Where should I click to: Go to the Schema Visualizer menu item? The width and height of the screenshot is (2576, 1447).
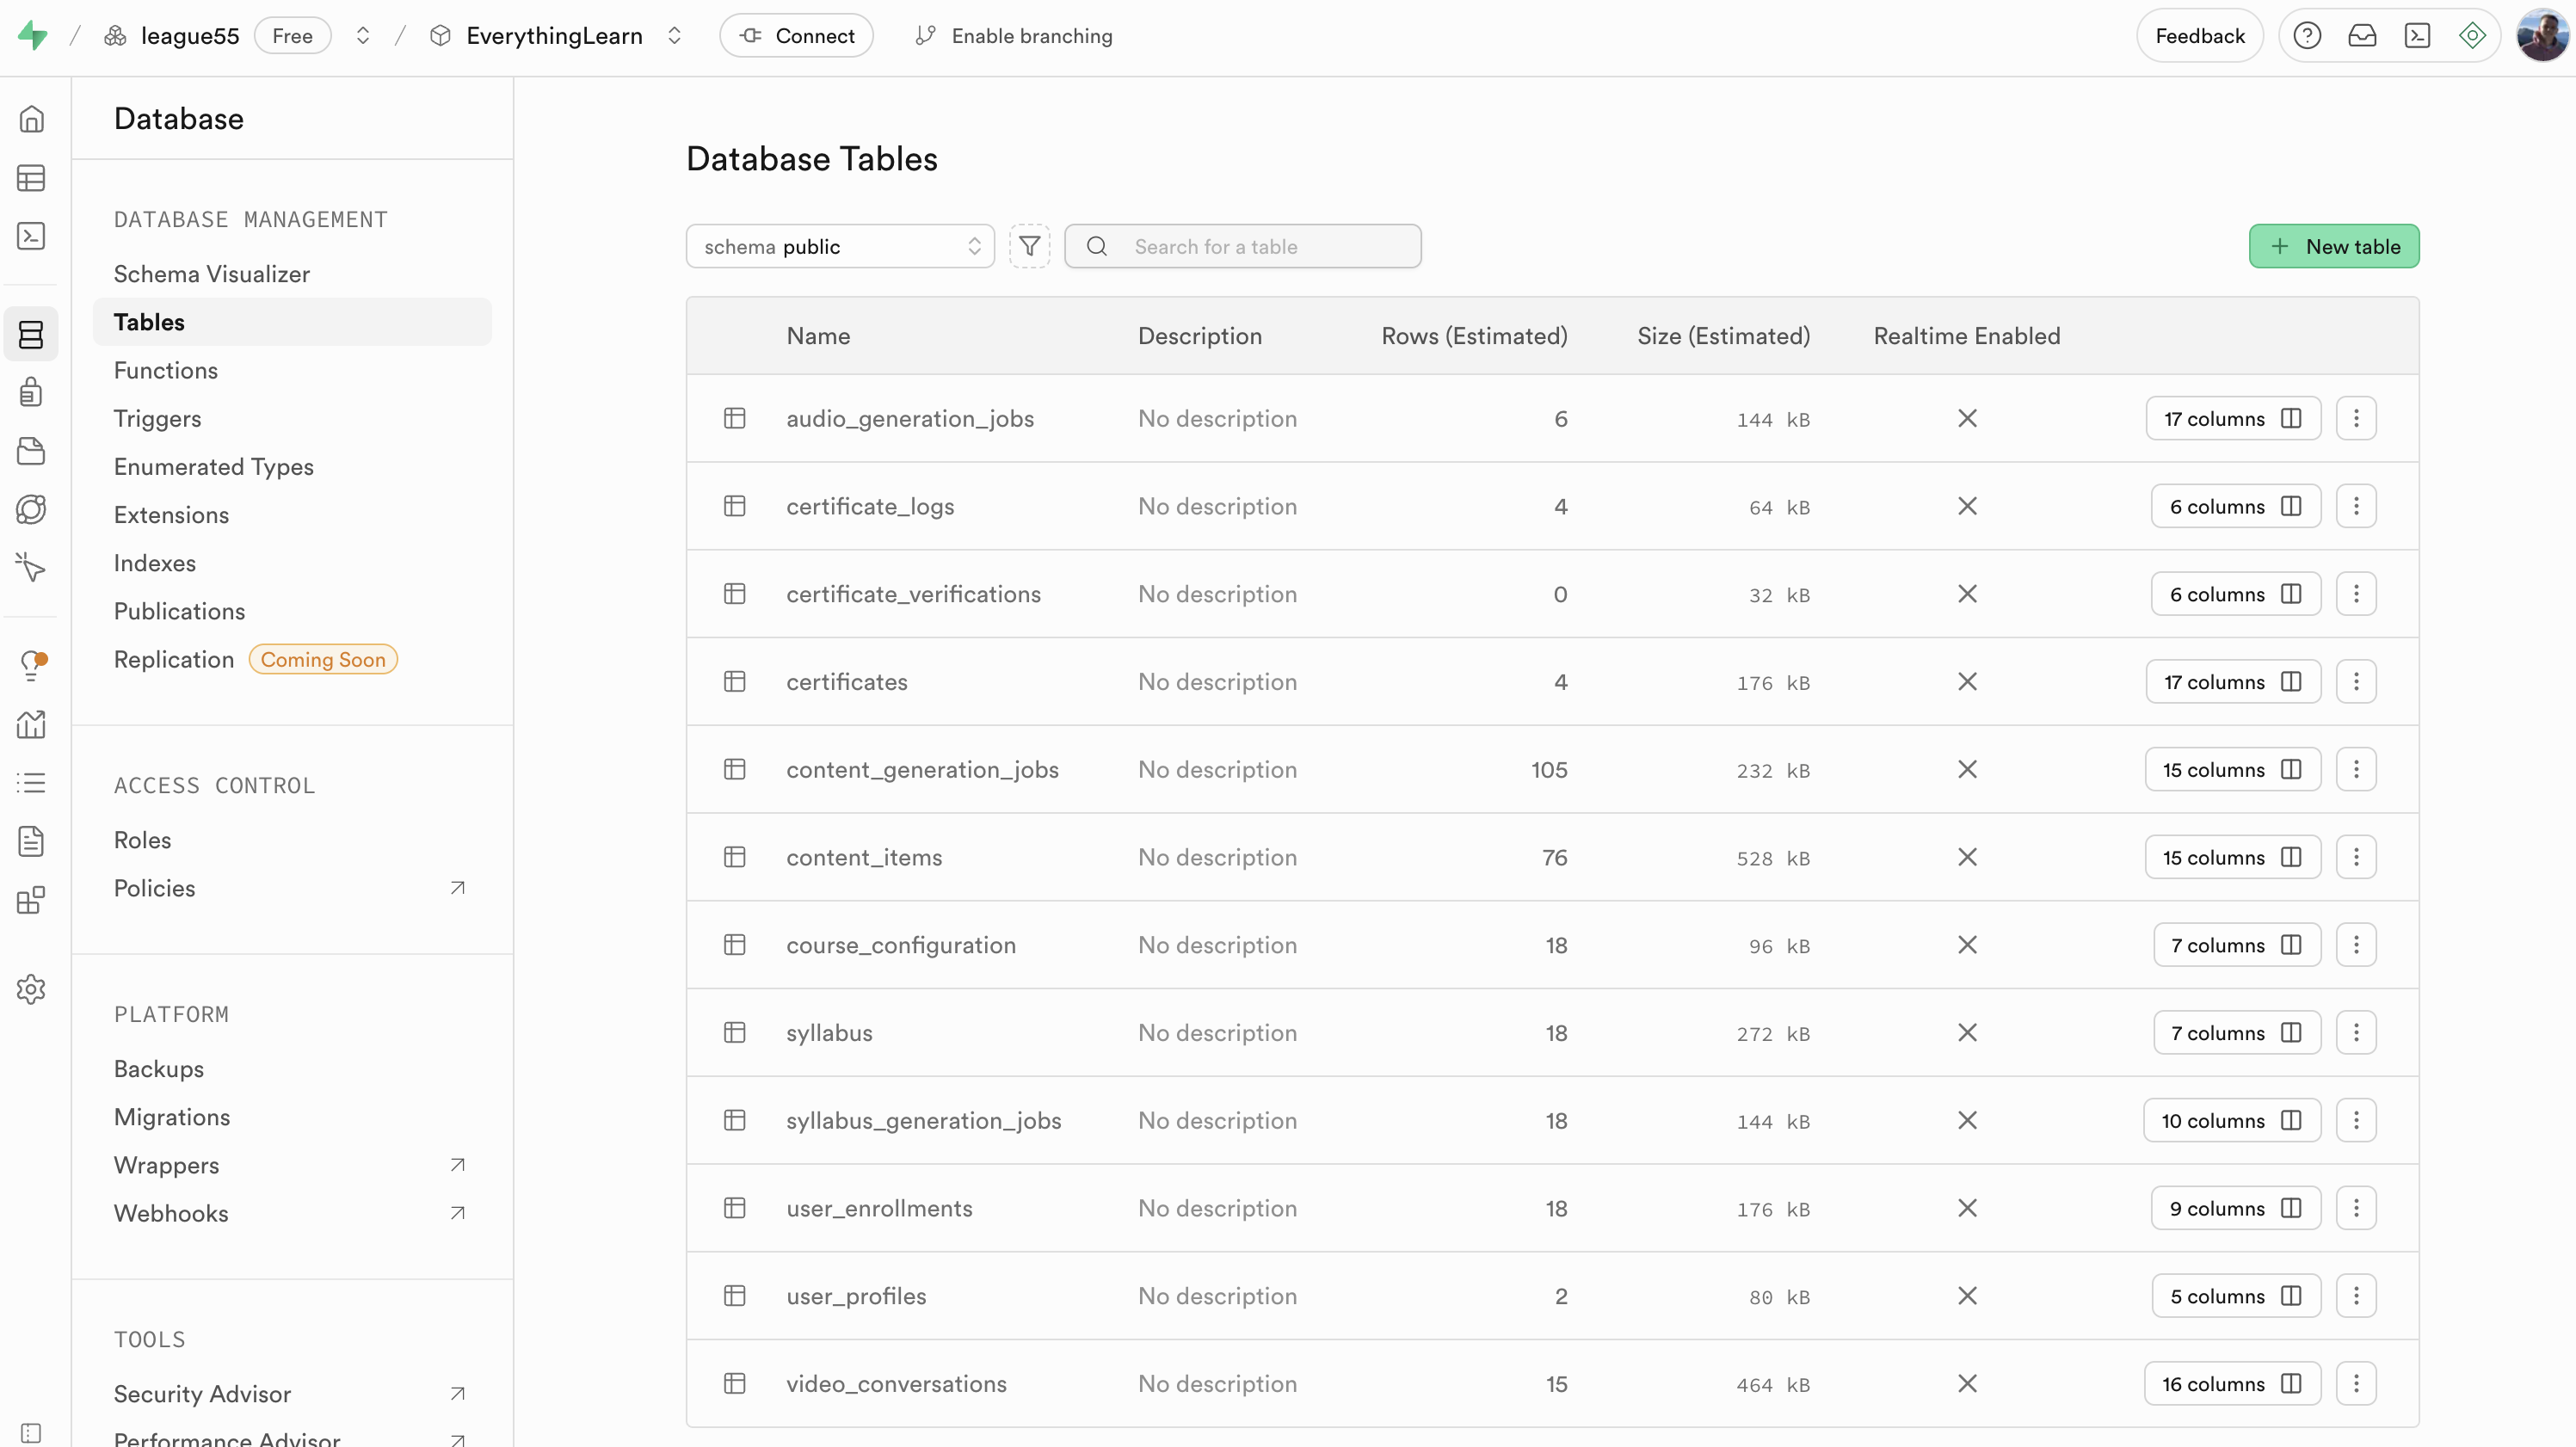coord(211,274)
